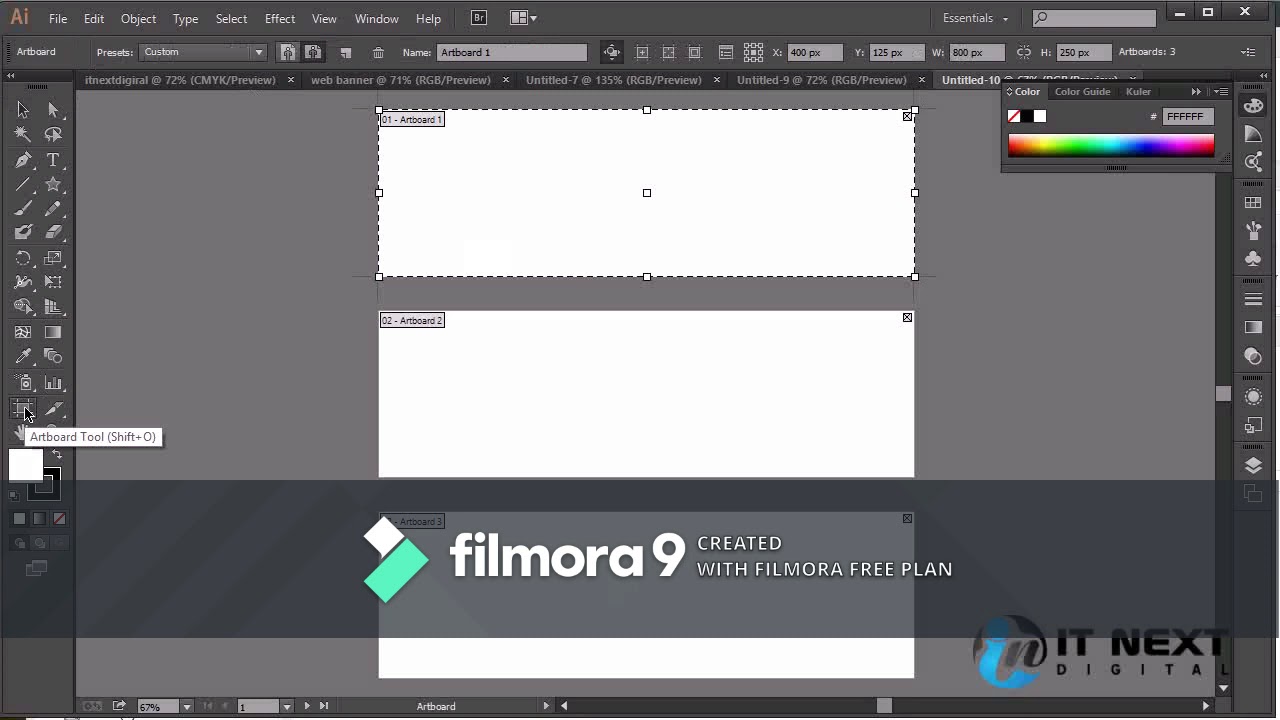The width and height of the screenshot is (1280, 720).
Task: Choose the Star shape tool
Action: point(53,184)
